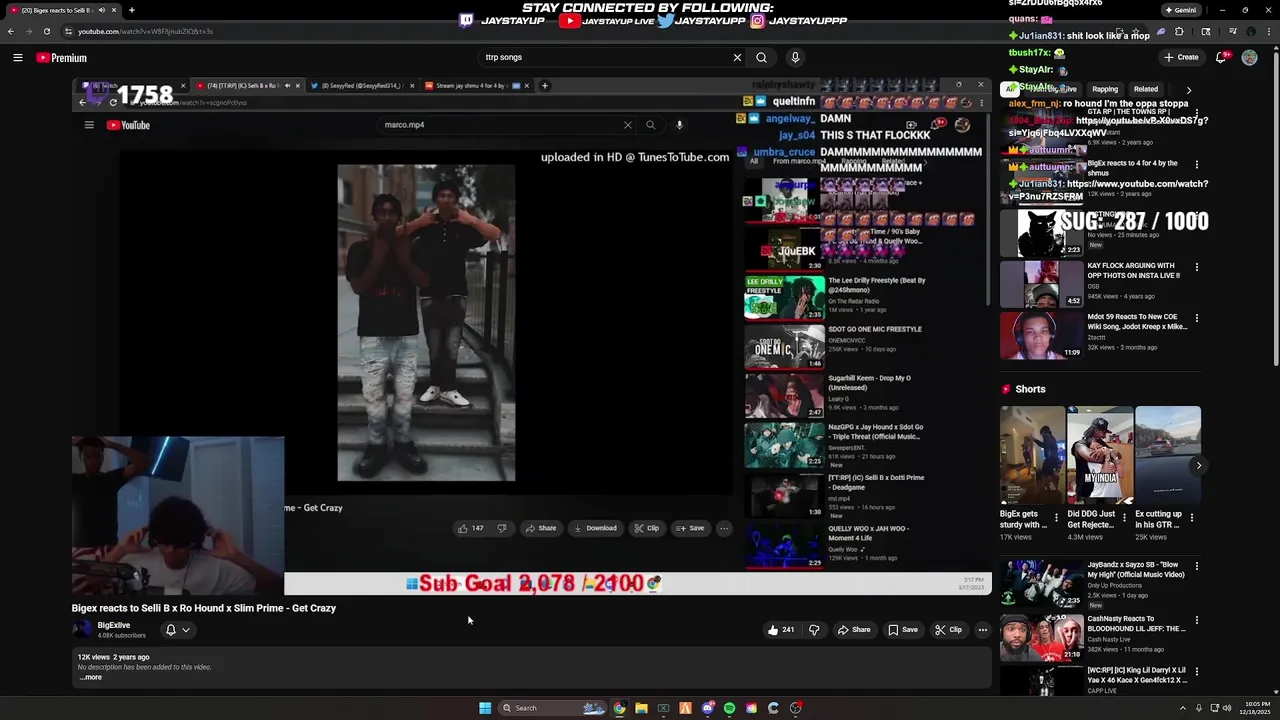Open the Windows Start menu
This screenshot has width=1280, height=720.
coord(485,708)
